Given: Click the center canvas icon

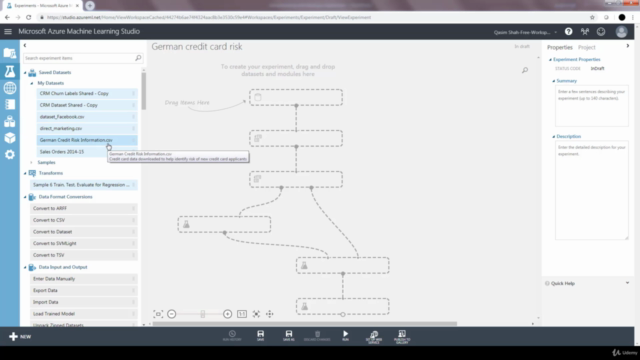Looking at the screenshot, I should (x=256, y=314).
